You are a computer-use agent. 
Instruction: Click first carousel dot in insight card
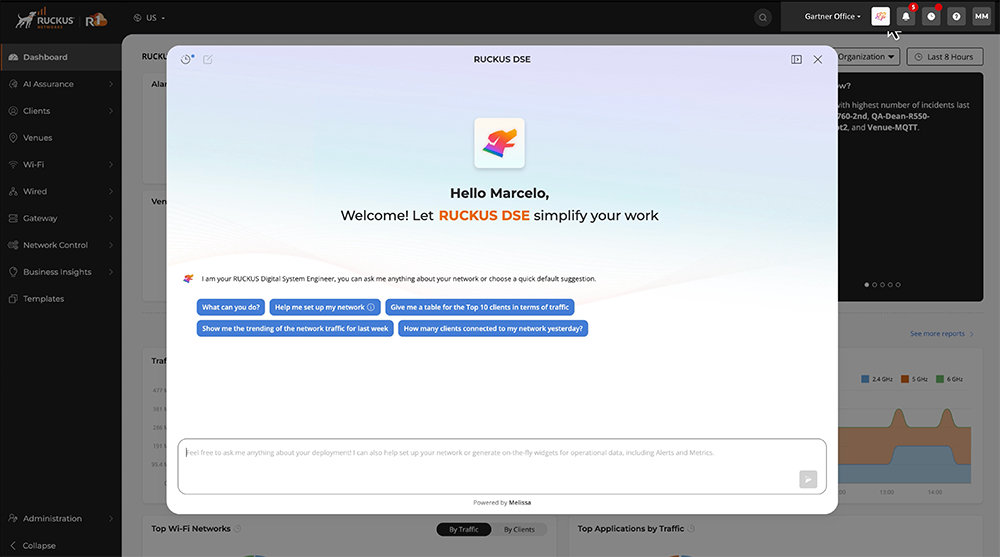coord(867,285)
